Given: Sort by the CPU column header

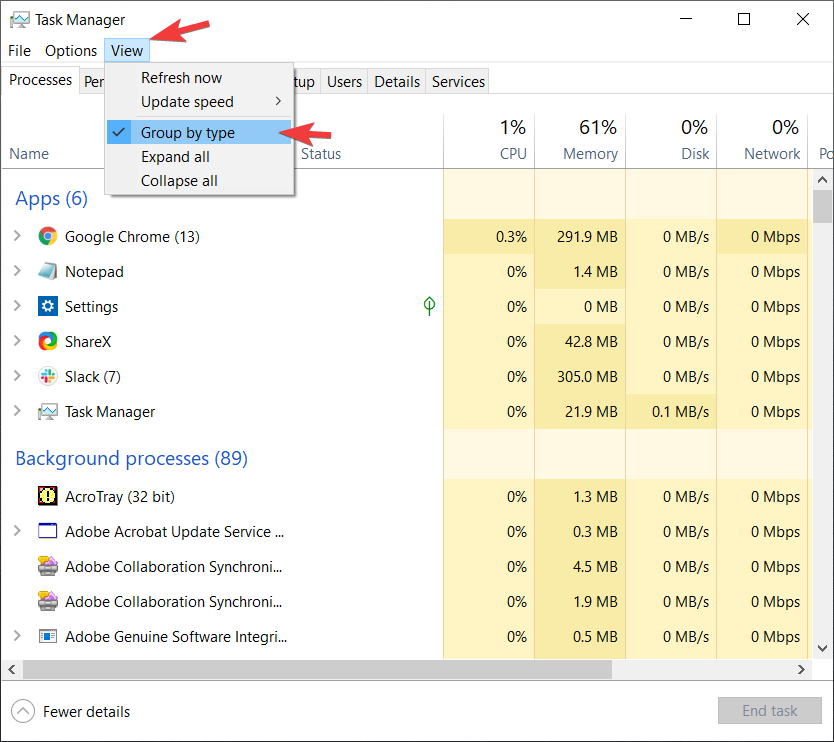Looking at the screenshot, I should (x=489, y=141).
